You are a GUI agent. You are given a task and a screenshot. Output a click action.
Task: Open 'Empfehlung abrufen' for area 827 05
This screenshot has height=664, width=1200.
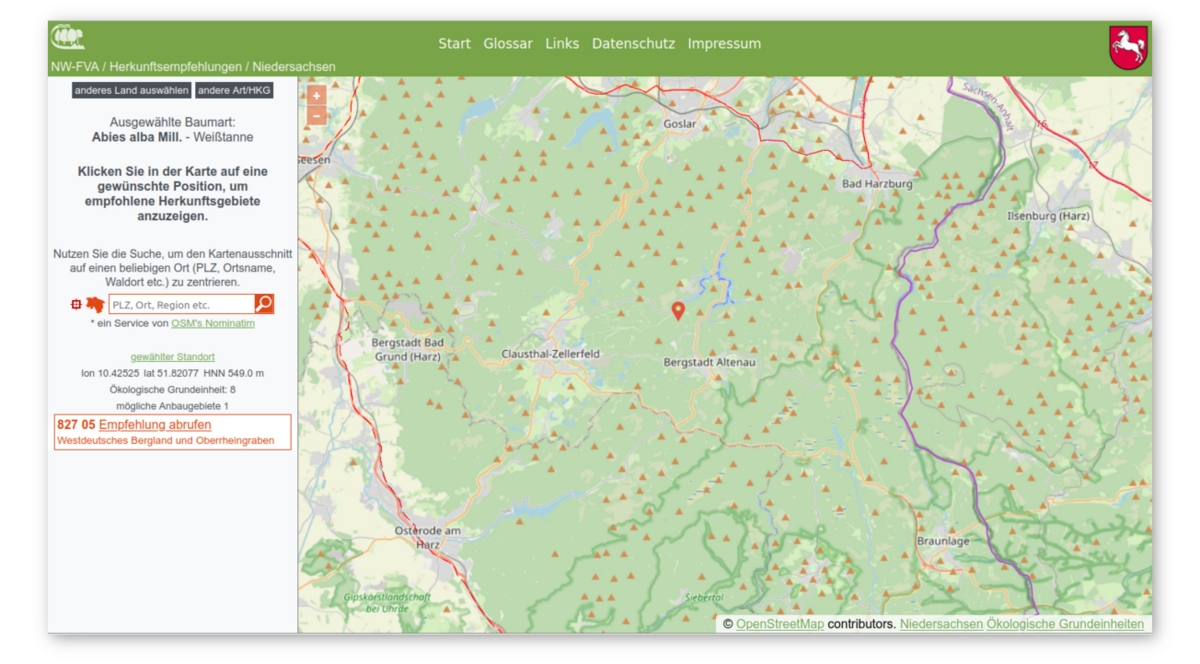point(155,425)
